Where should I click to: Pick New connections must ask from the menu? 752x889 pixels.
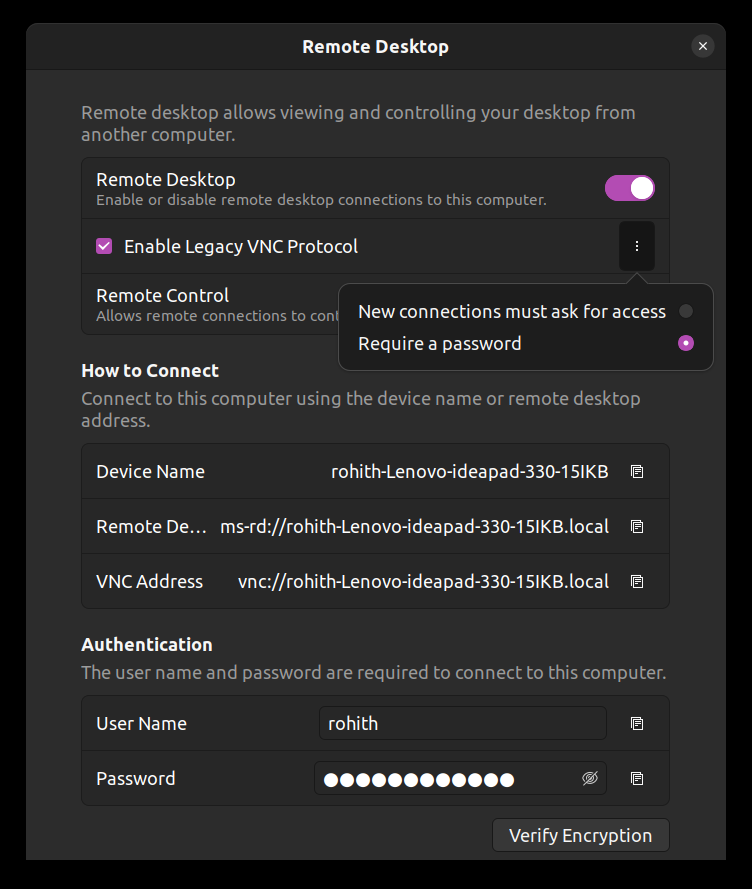tap(513, 311)
